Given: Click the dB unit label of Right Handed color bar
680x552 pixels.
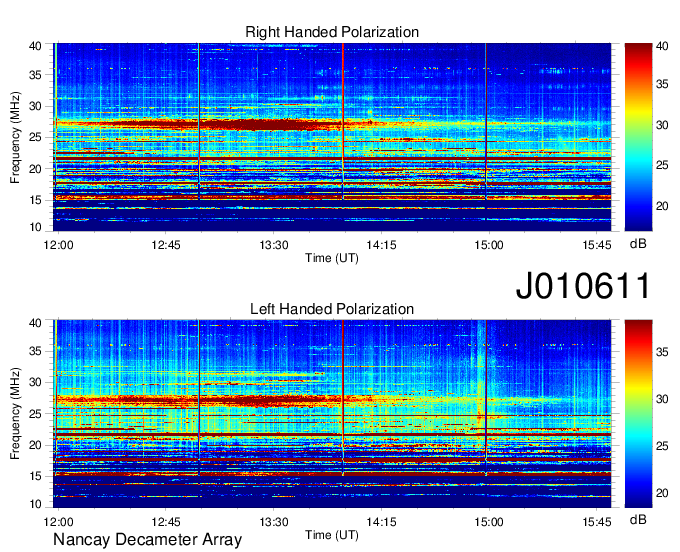Looking at the screenshot, I should pyautogui.click(x=638, y=244).
